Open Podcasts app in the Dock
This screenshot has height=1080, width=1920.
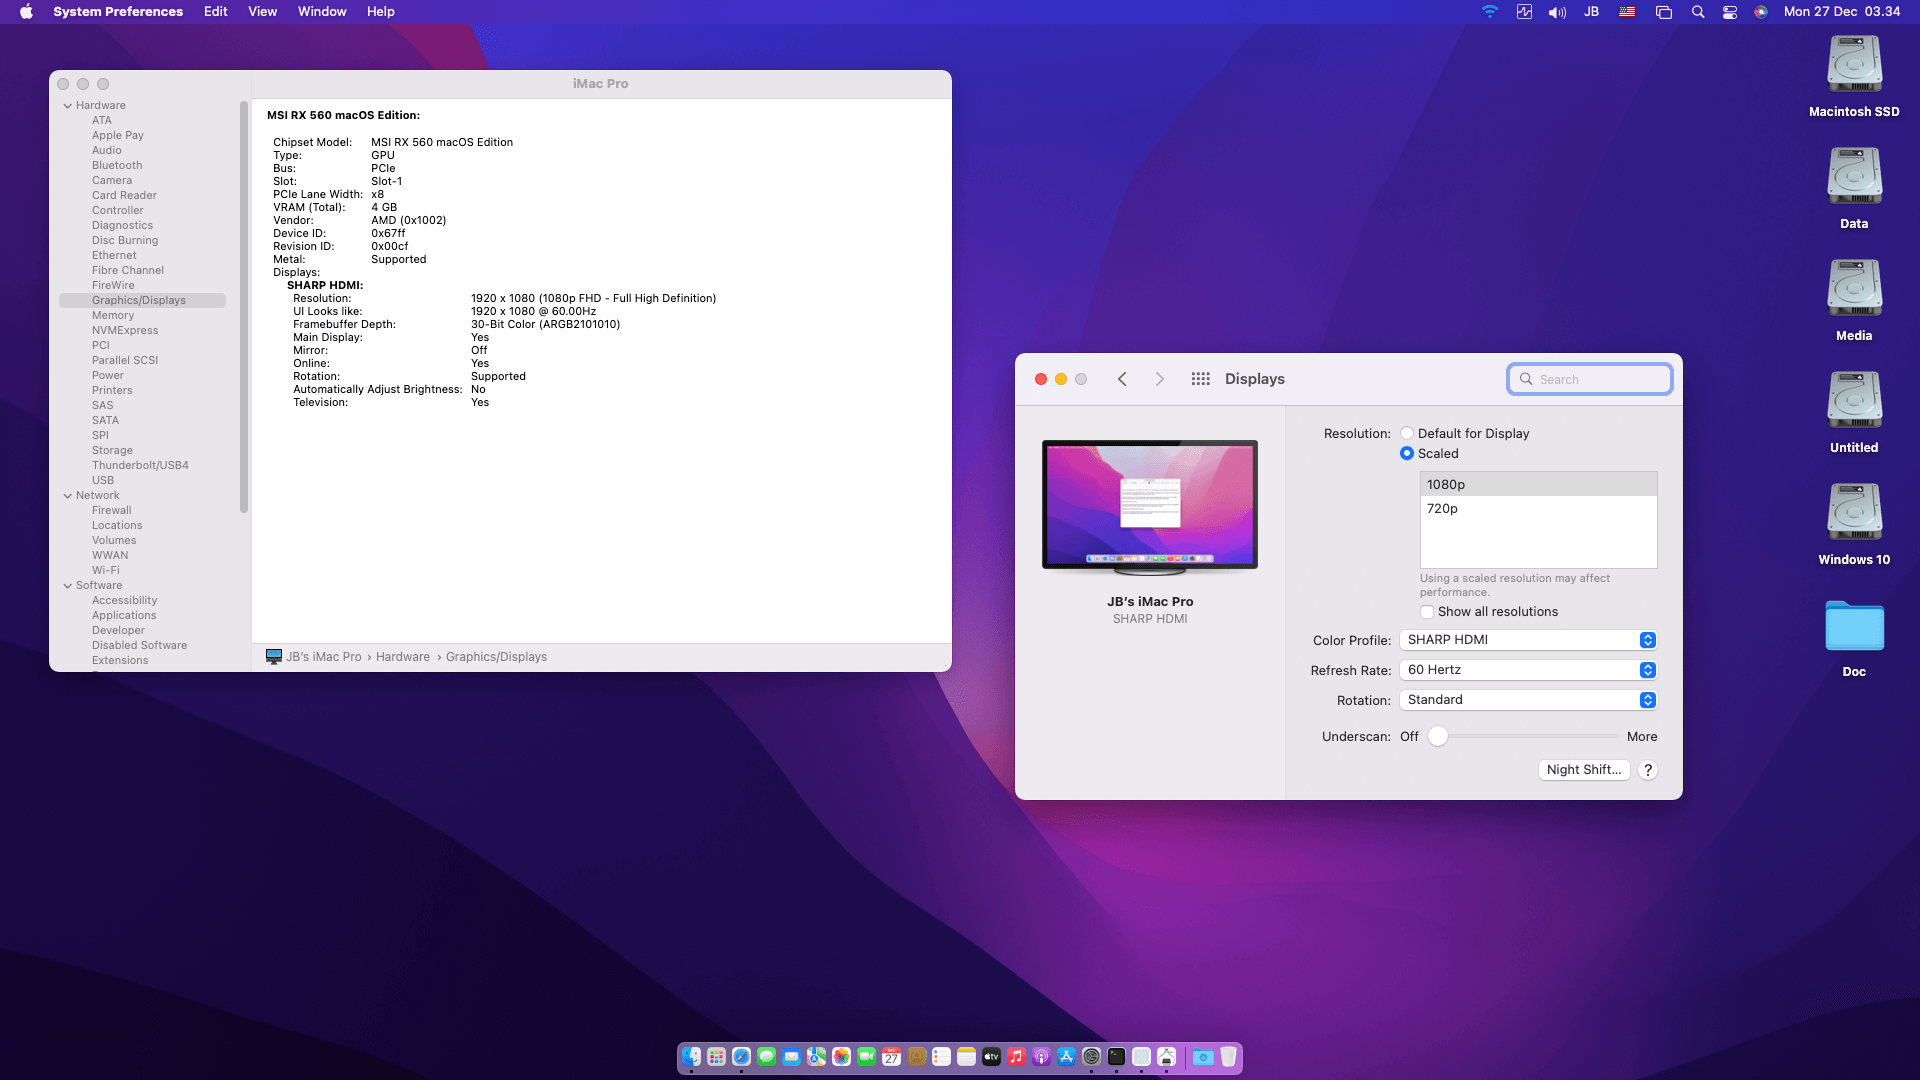coord(1042,1057)
